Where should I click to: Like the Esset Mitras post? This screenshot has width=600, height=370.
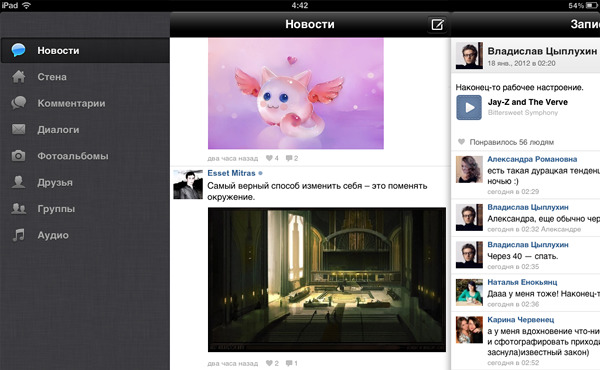(272, 363)
